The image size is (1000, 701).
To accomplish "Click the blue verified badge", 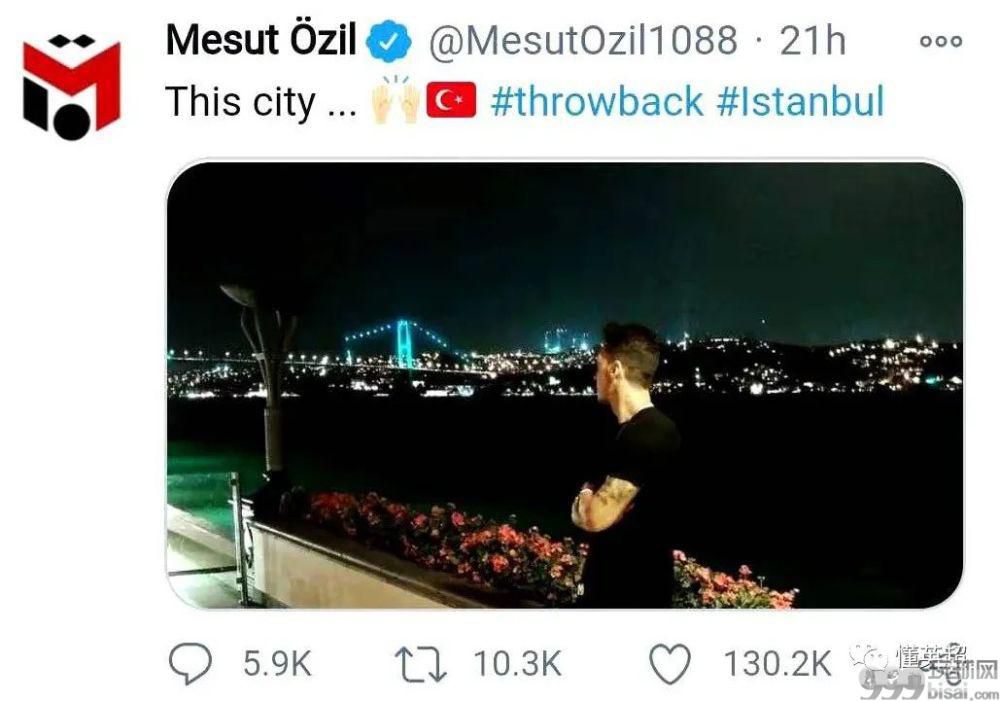I will (388, 41).
